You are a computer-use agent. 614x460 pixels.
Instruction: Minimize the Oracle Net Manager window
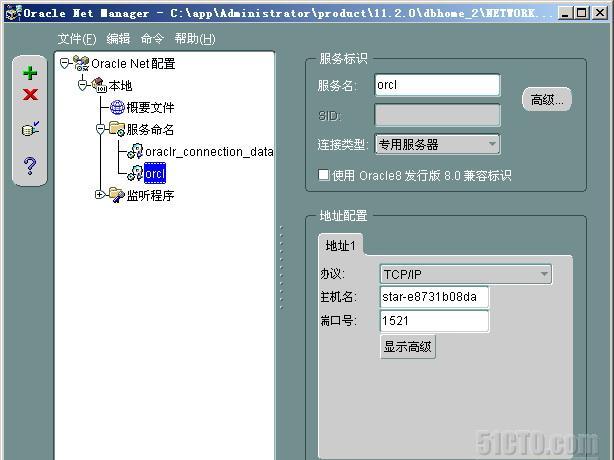tap(564, 13)
